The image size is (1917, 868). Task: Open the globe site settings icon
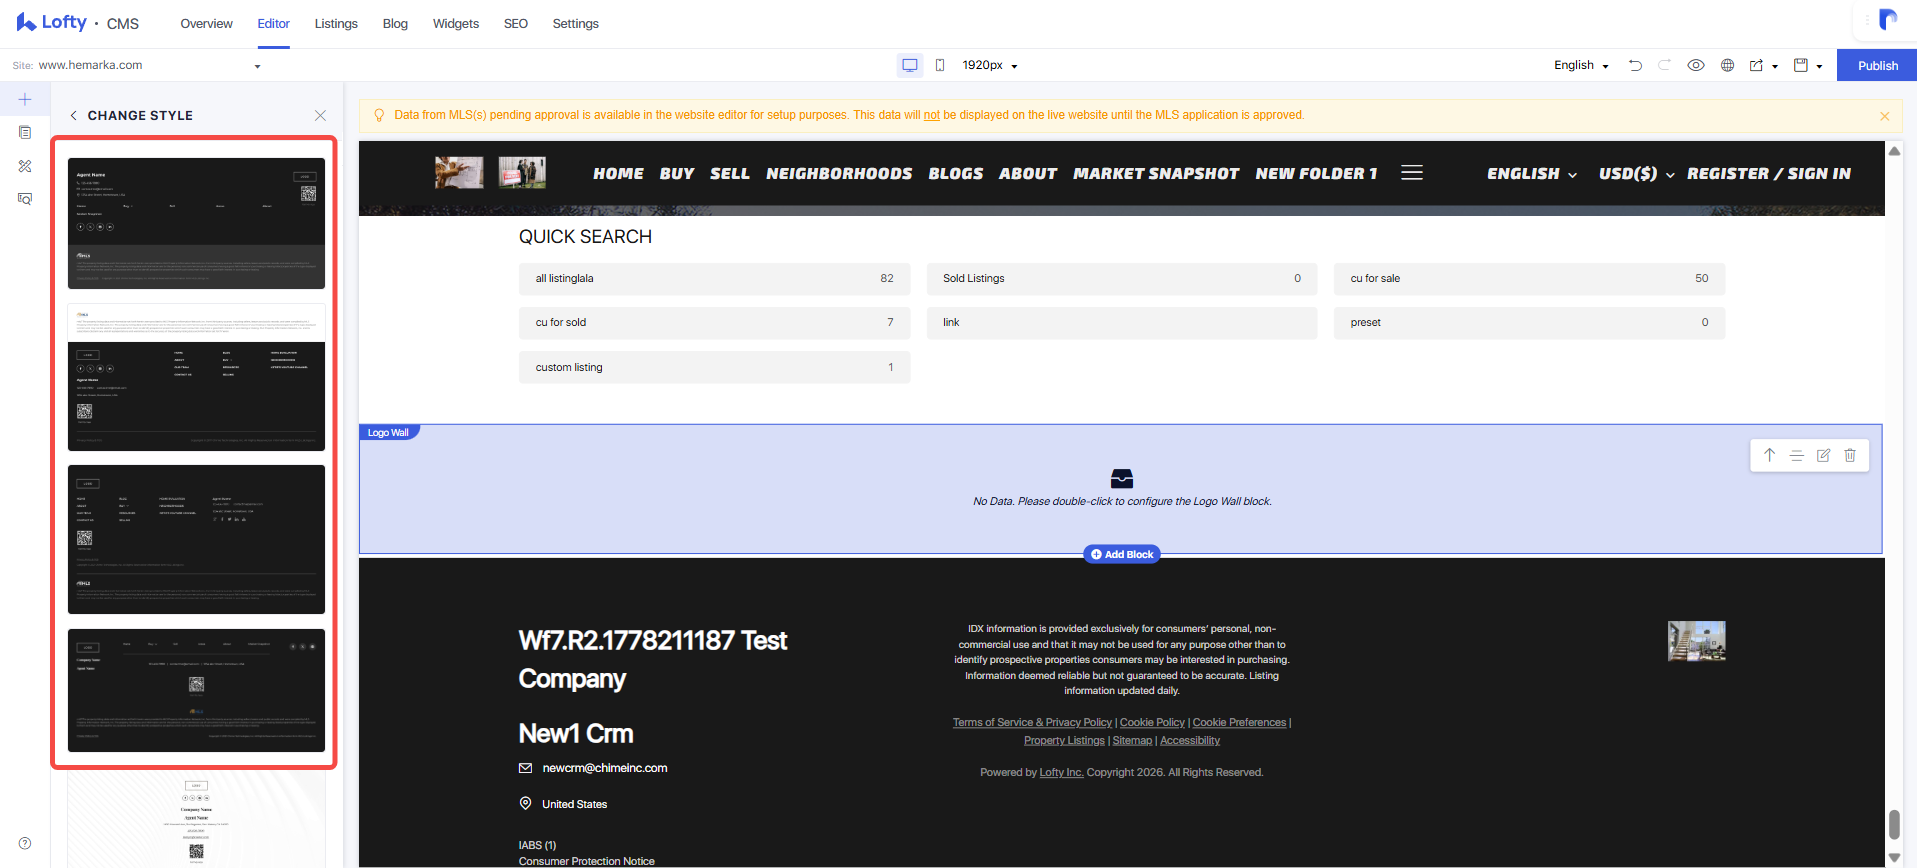pos(1727,65)
